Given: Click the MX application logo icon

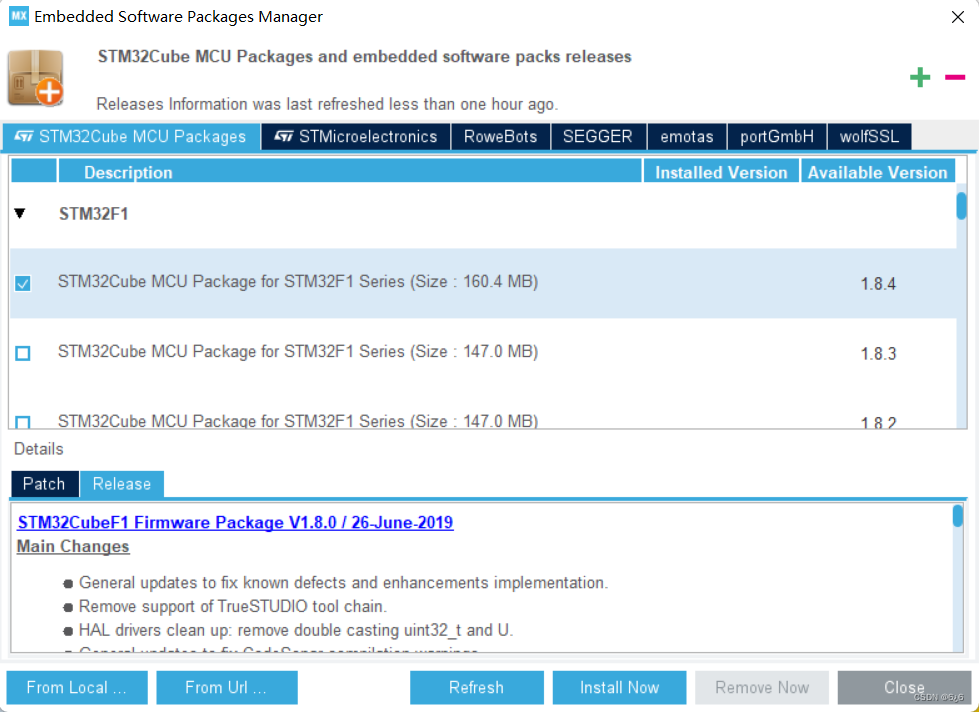Looking at the screenshot, I should 19,16.
